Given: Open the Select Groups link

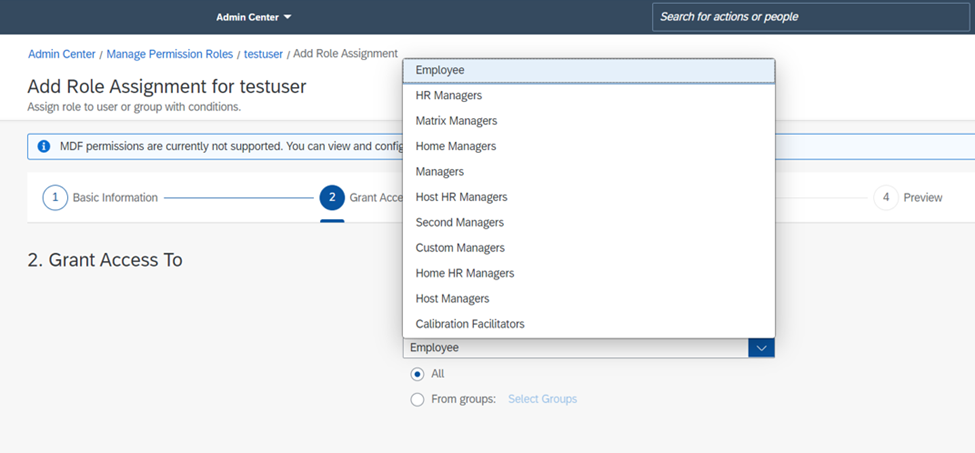Looking at the screenshot, I should click(542, 399).
